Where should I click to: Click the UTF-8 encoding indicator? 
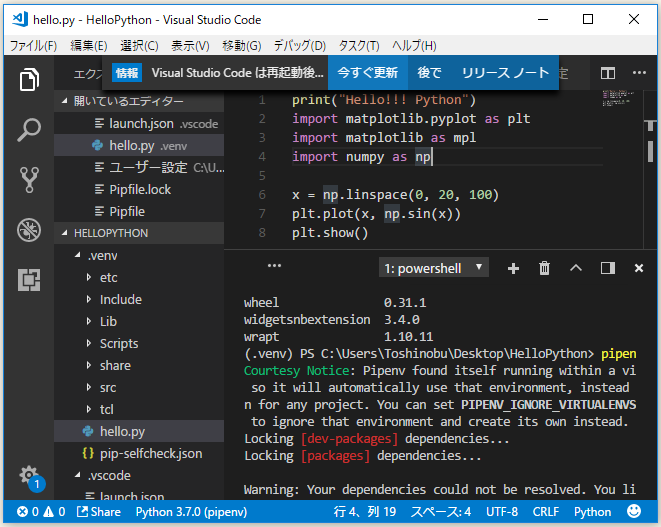pos(502,512)
